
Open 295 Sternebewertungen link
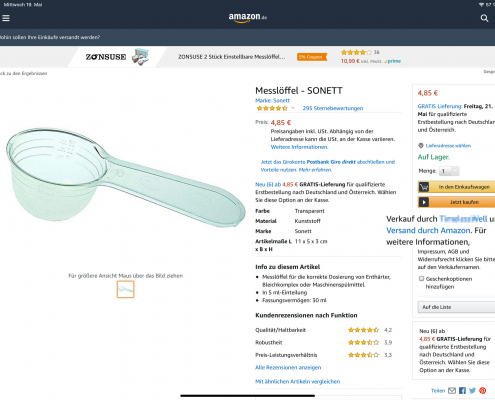click(333, 108)
